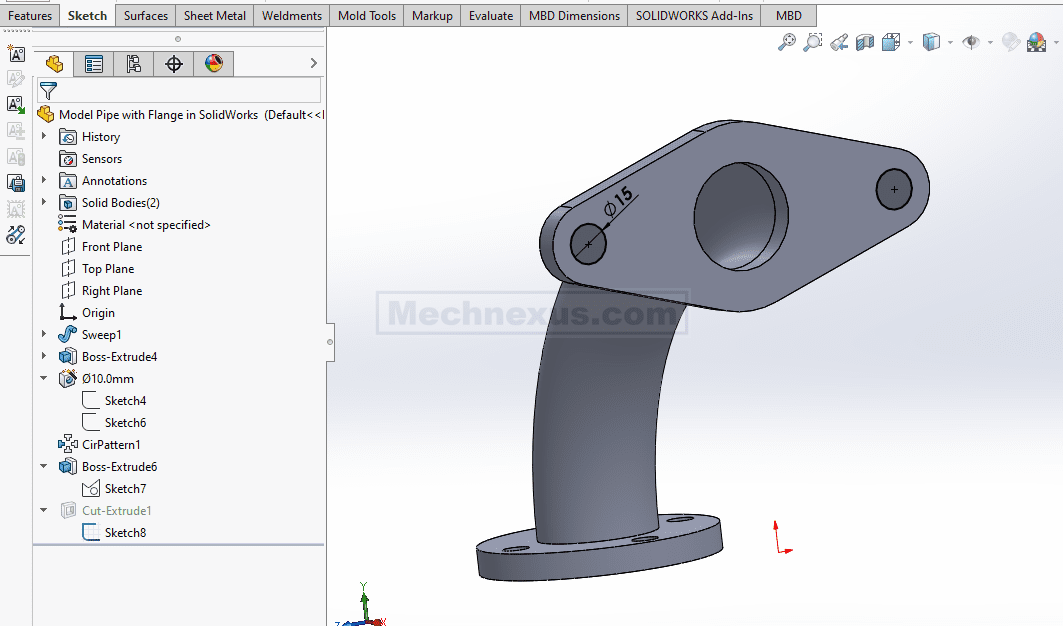Image resolution: width=1063 pixels, height=626 pixels.
Task: Click the View Orientation cube icon
Action: pos(891,42)
